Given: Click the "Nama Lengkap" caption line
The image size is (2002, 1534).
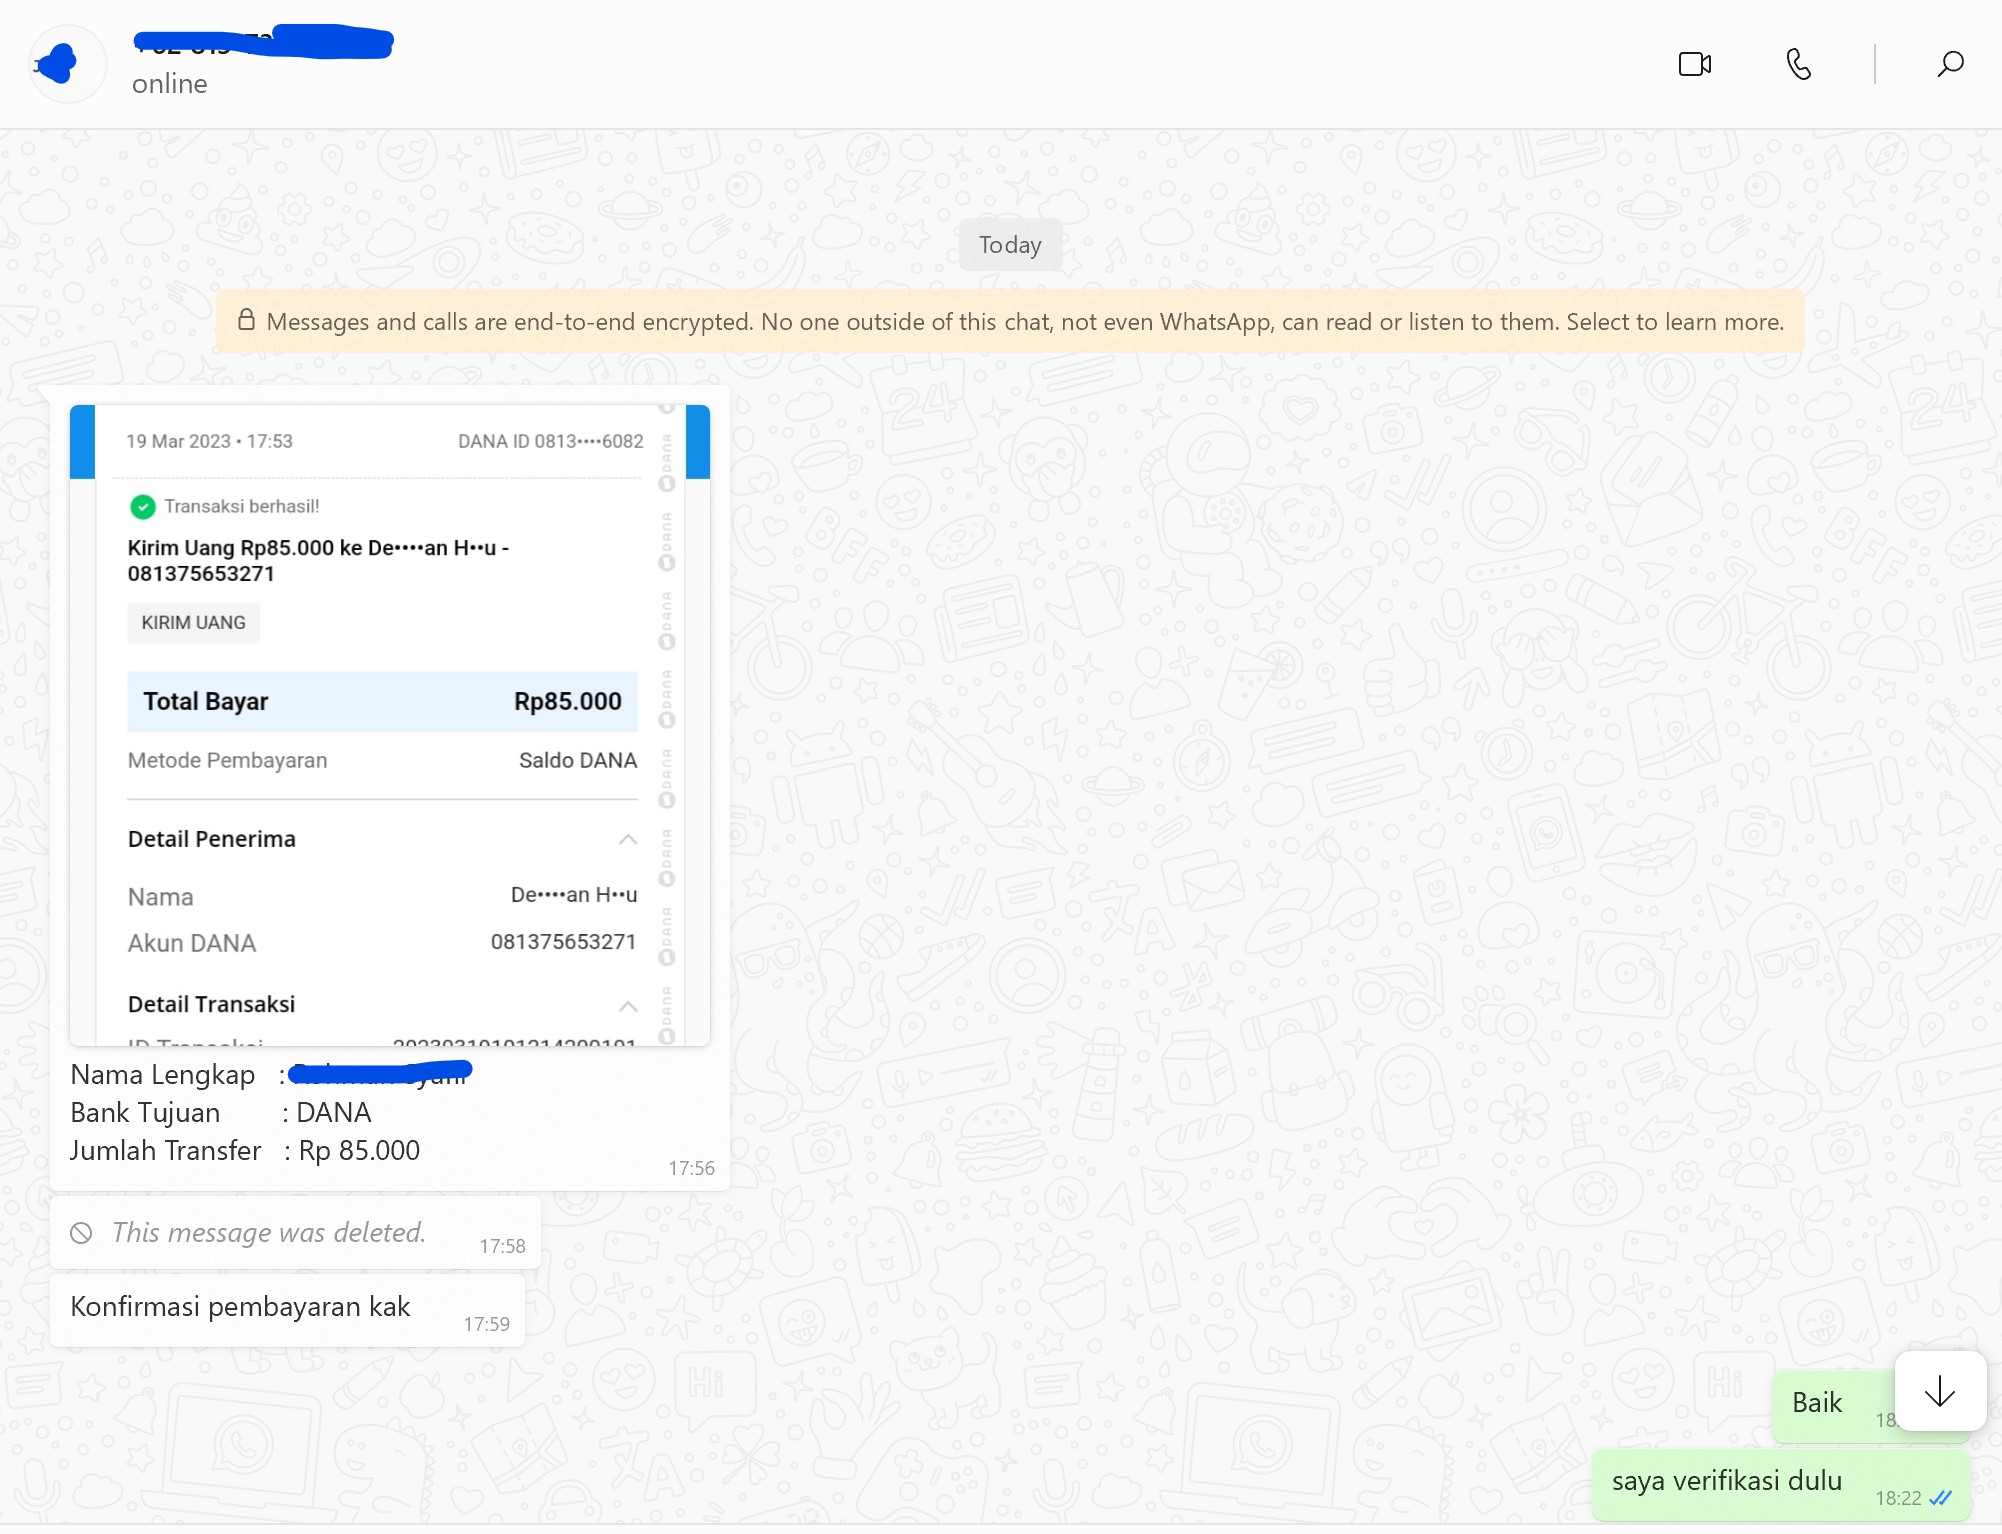Looking at the screenshot, I should [271, 1075].
